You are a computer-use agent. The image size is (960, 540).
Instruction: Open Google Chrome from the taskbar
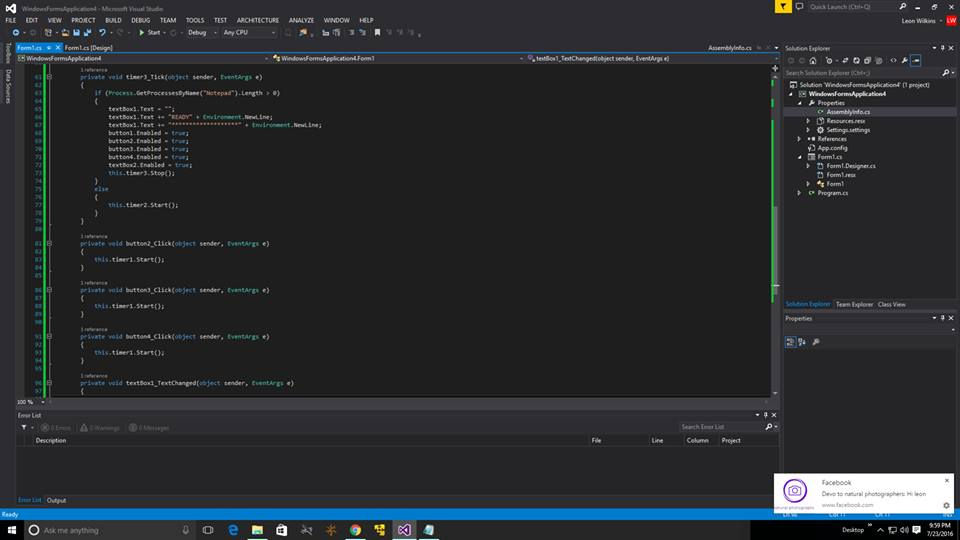pos(356,530)
